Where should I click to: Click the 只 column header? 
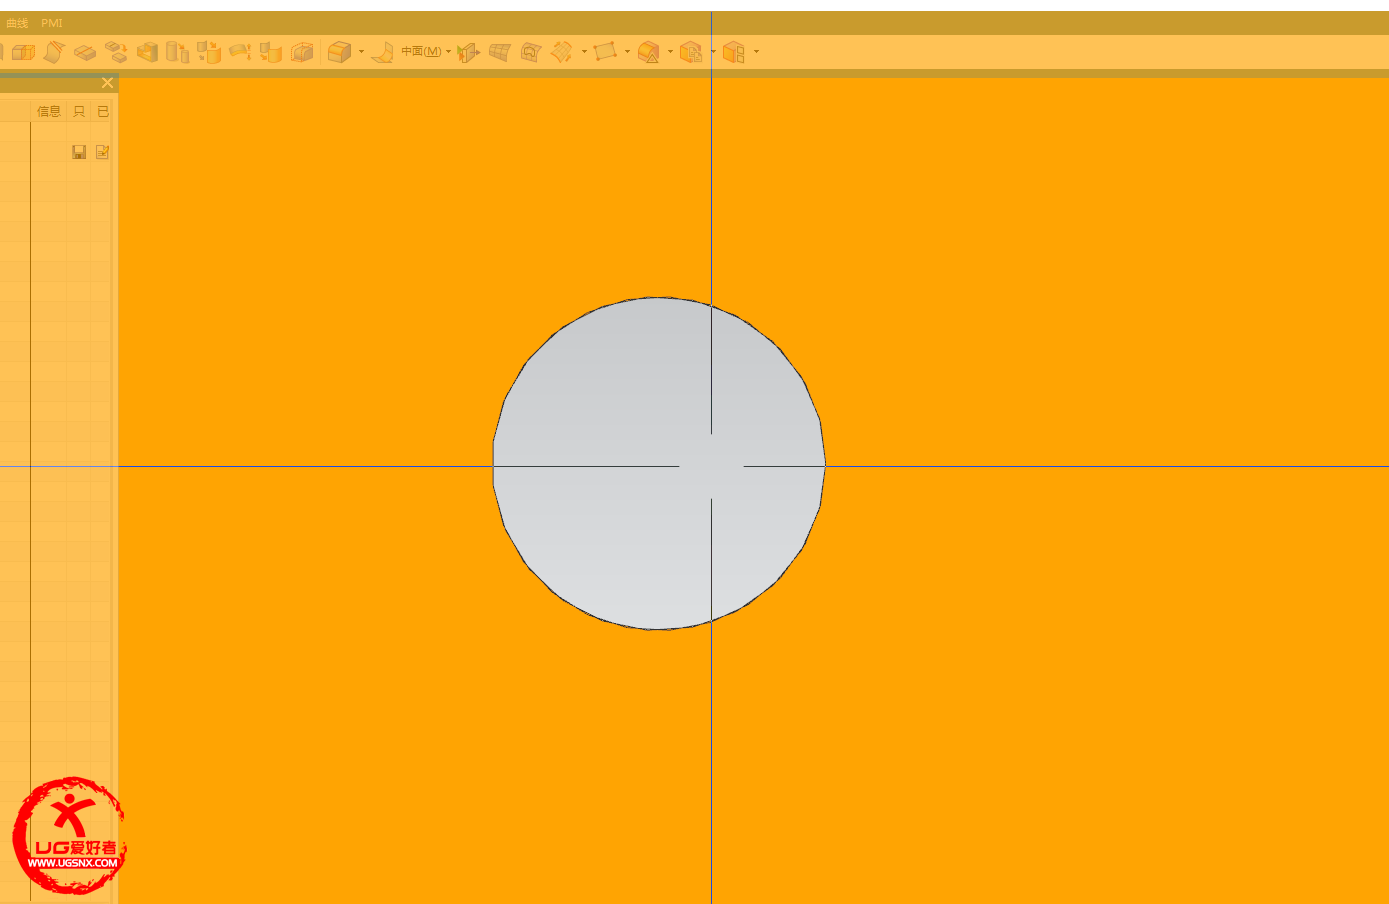(x=79, y=111)
